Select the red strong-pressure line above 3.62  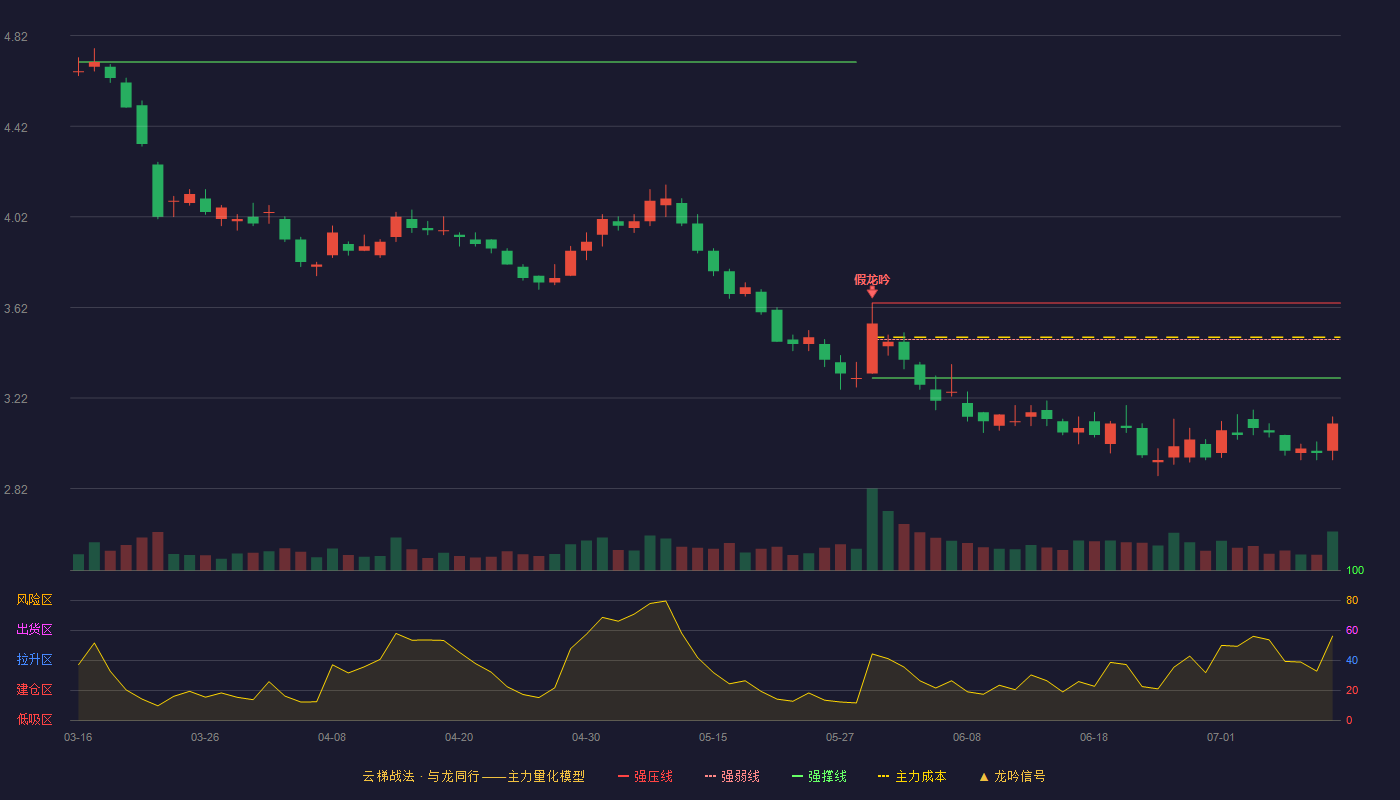point(1106,303)
